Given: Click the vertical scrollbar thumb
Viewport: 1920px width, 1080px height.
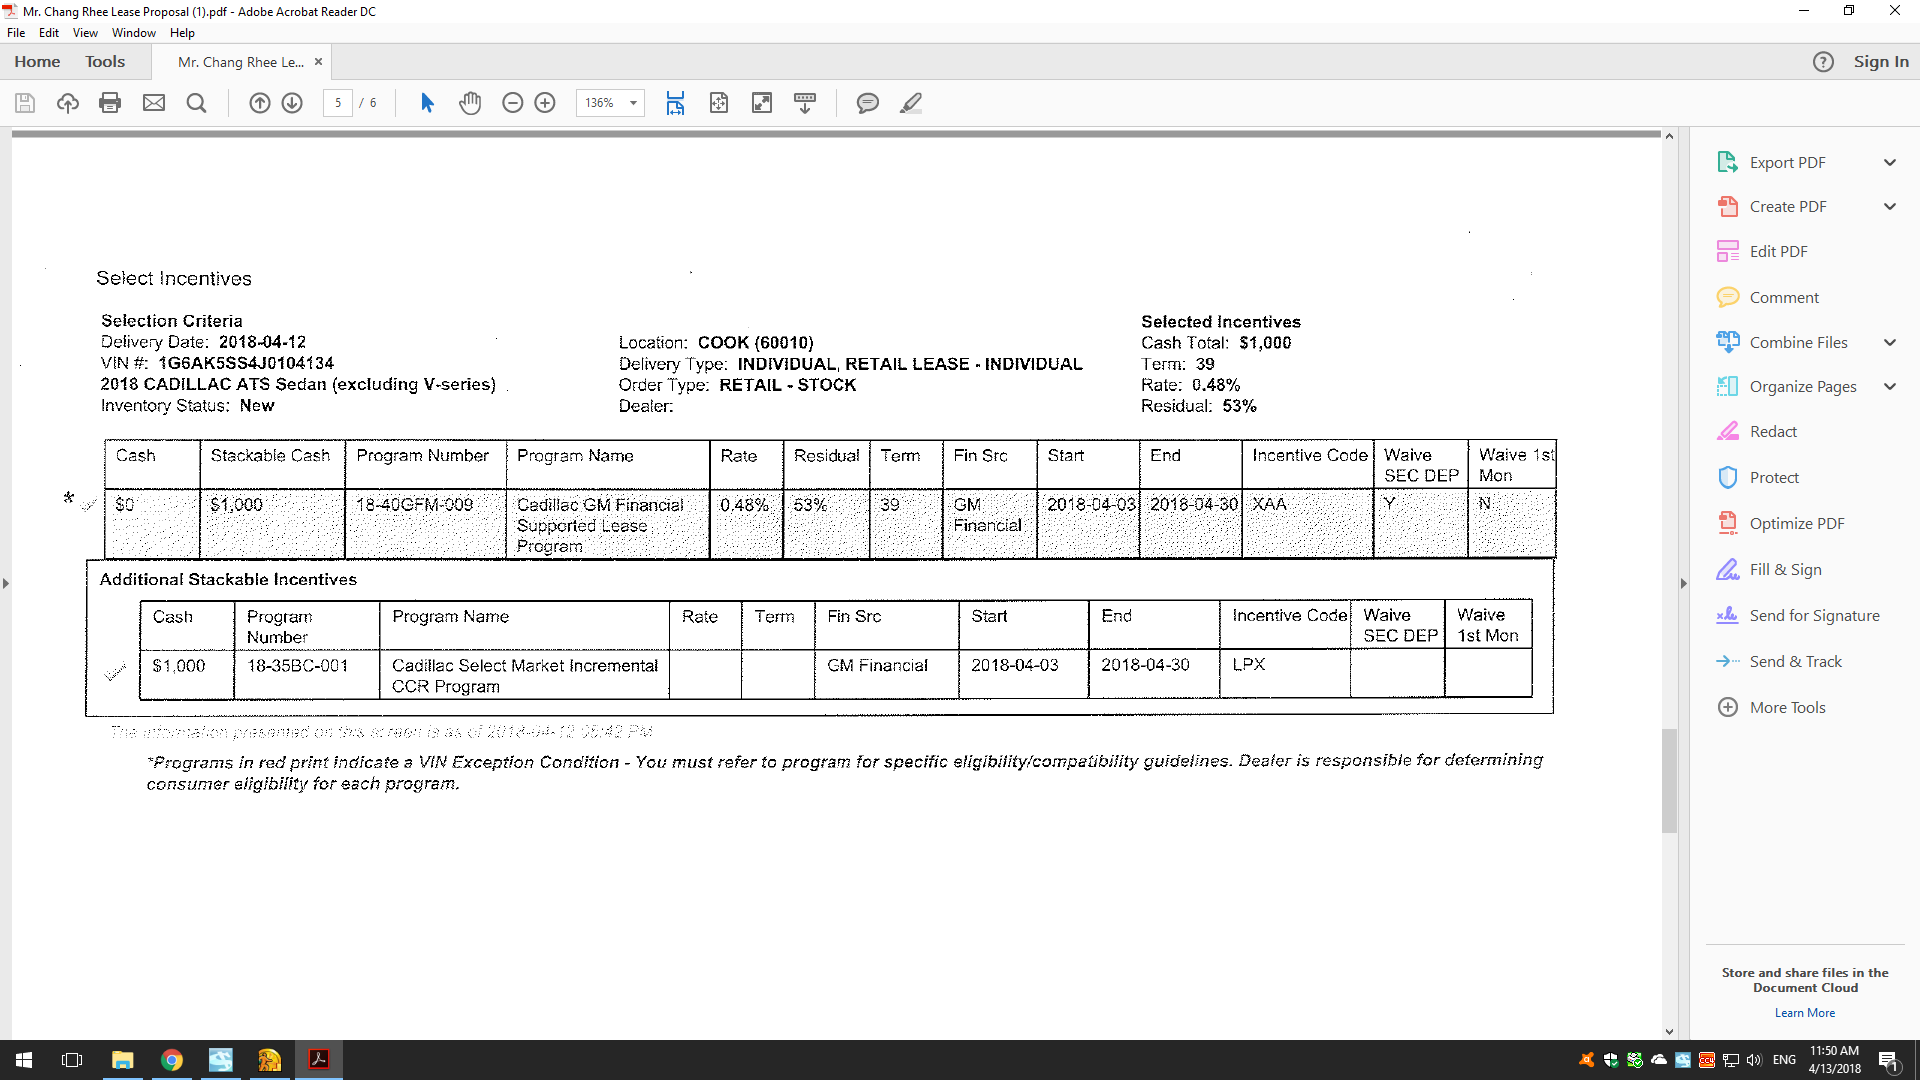Looking at the screenshot, I should tap(1669, 781).
